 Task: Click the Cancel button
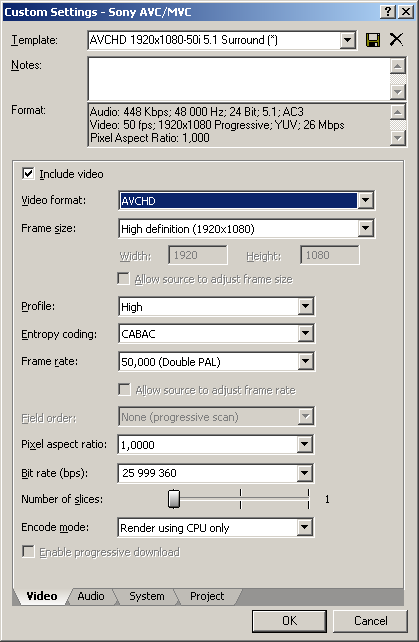370,621
